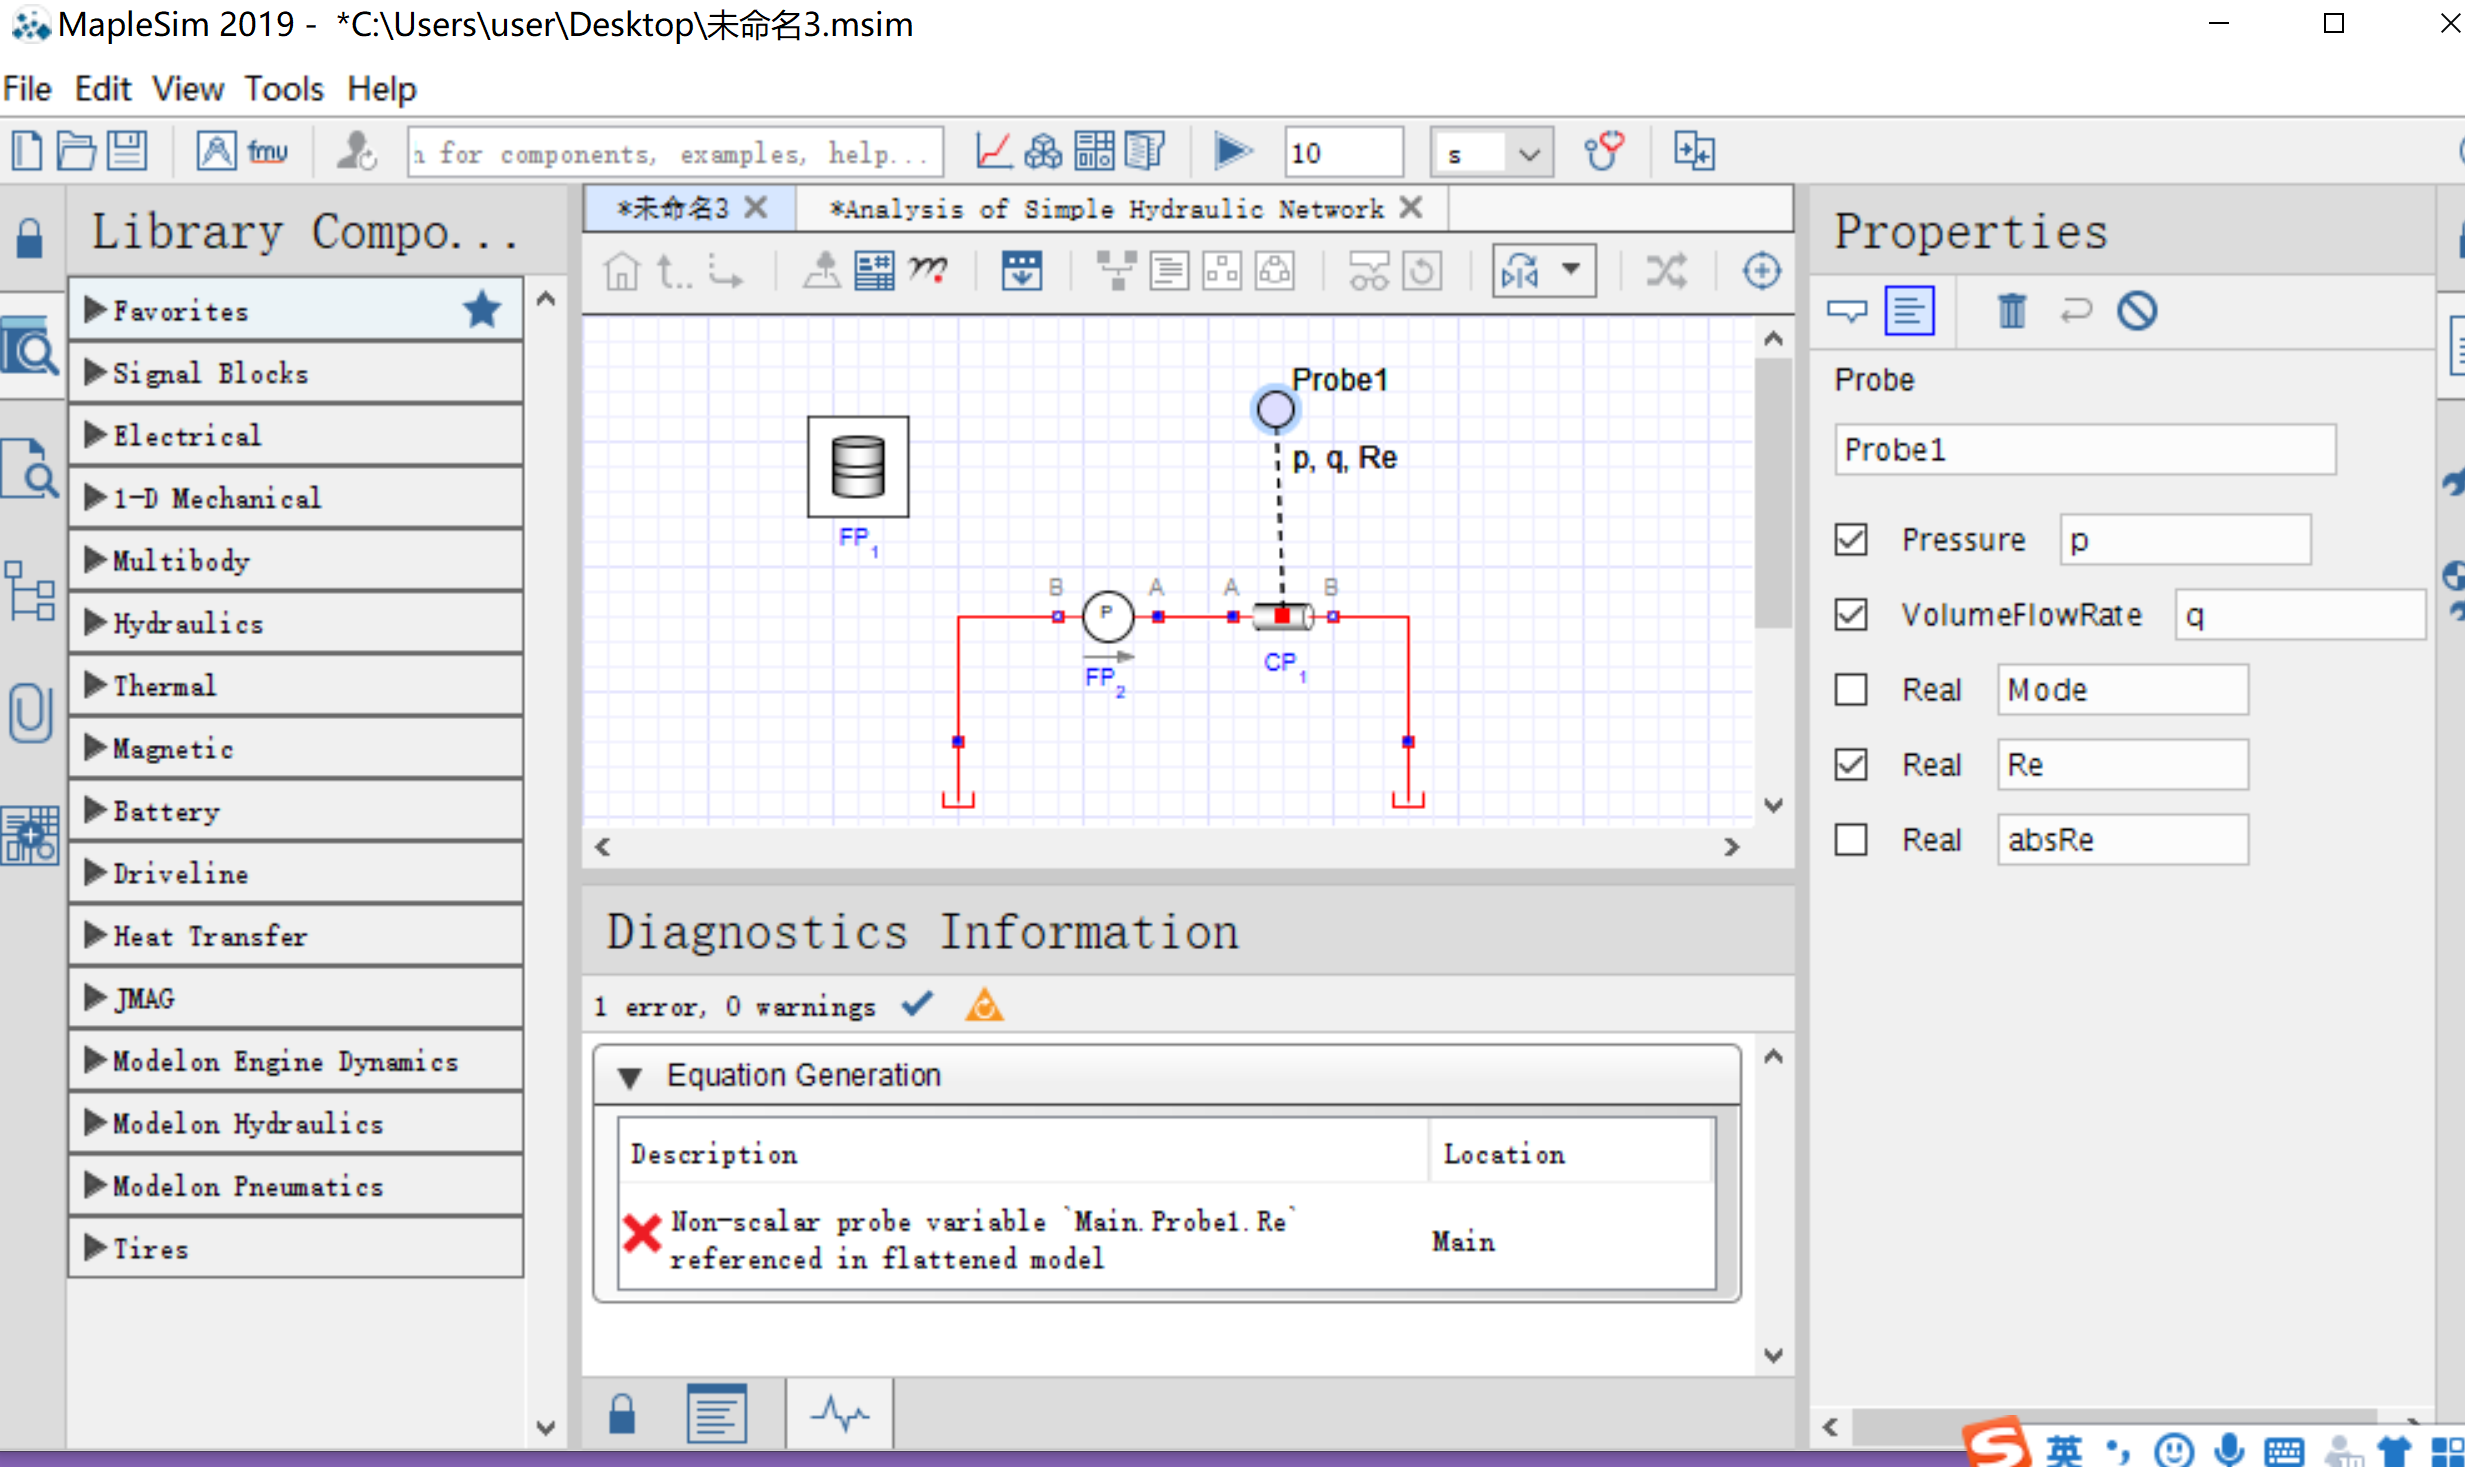Image resolution: width=2465 pixels, height=1467 pixels.
Task: Click the download-to-tray icon in model toolbar
Action: (x=1021, y=271)
